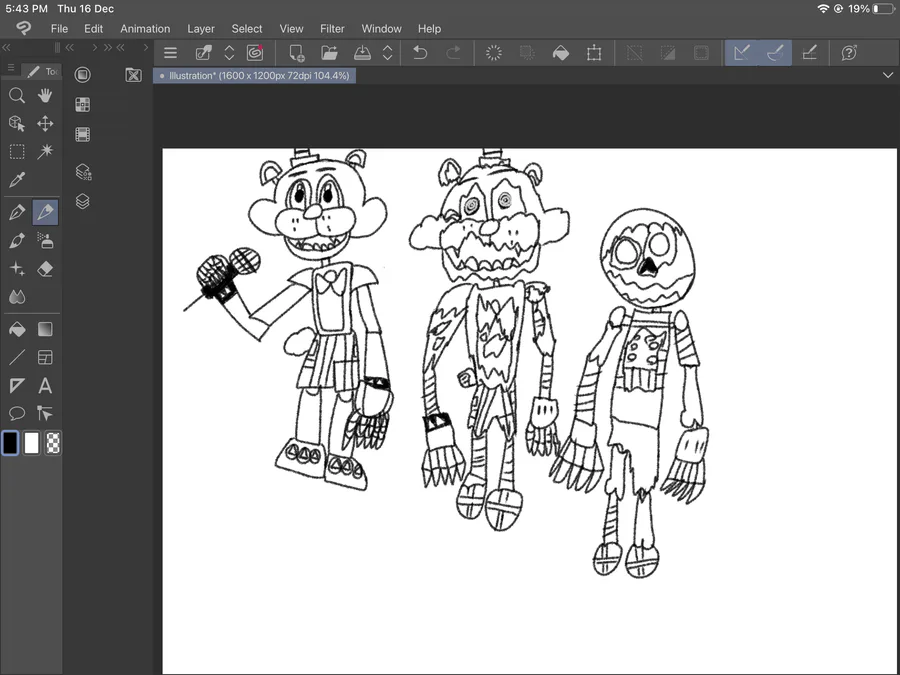
Task: Open the tool palette hamburger menu
Action: coord(11,68)
